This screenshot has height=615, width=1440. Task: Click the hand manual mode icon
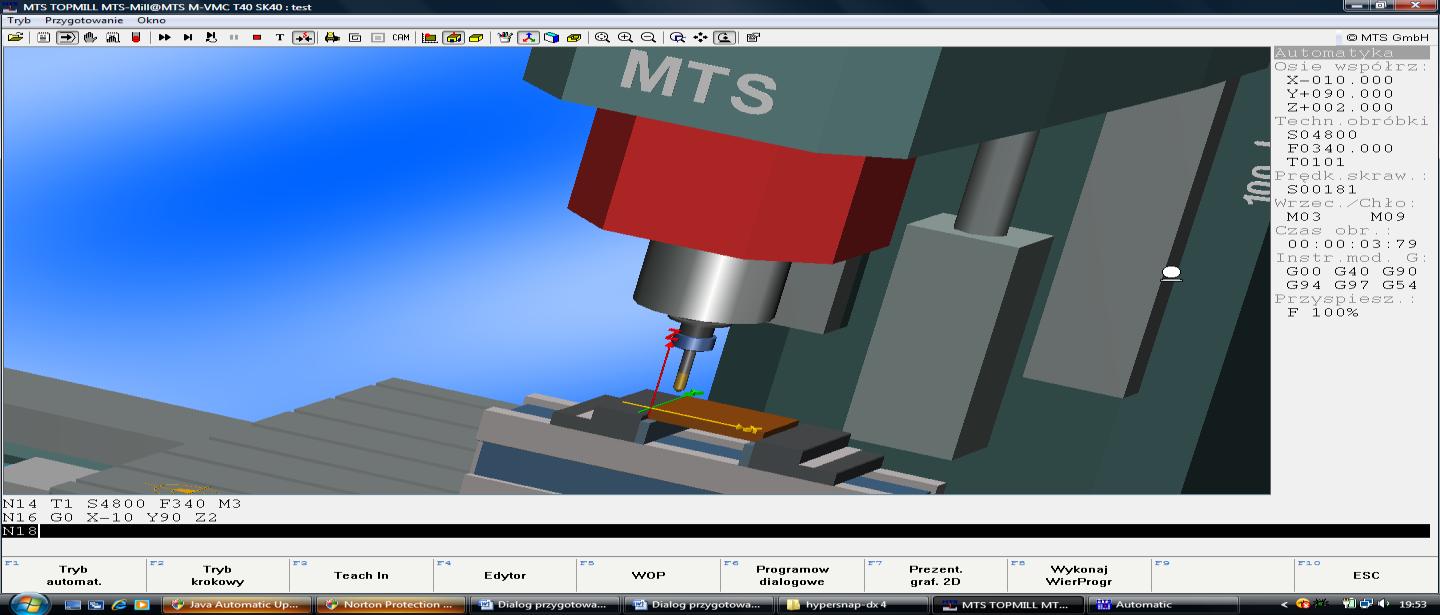pyautogui.click(x=90, y=37)
